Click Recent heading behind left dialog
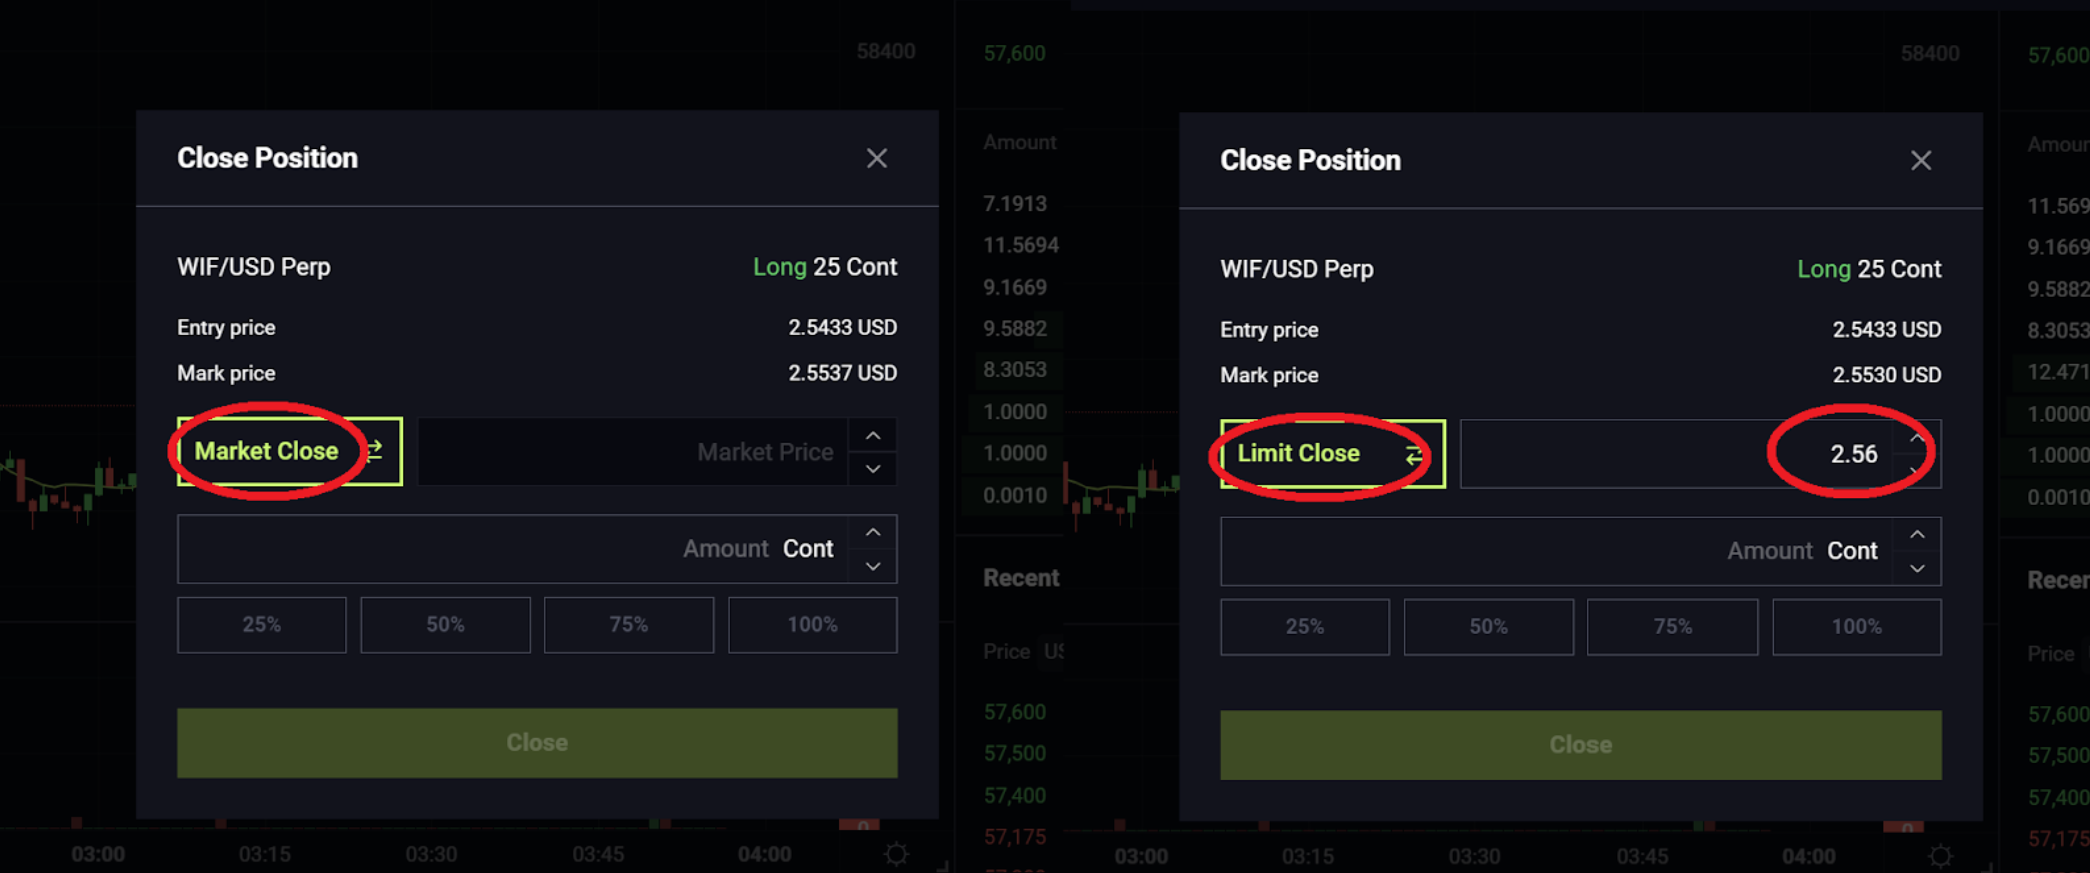The height and width of the screenshot is (873, 2090). tap(1021, 578)
